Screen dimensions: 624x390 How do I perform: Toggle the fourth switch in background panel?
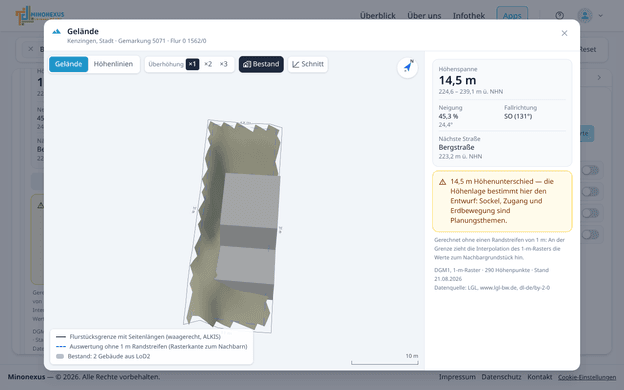(x=590, y=235)
